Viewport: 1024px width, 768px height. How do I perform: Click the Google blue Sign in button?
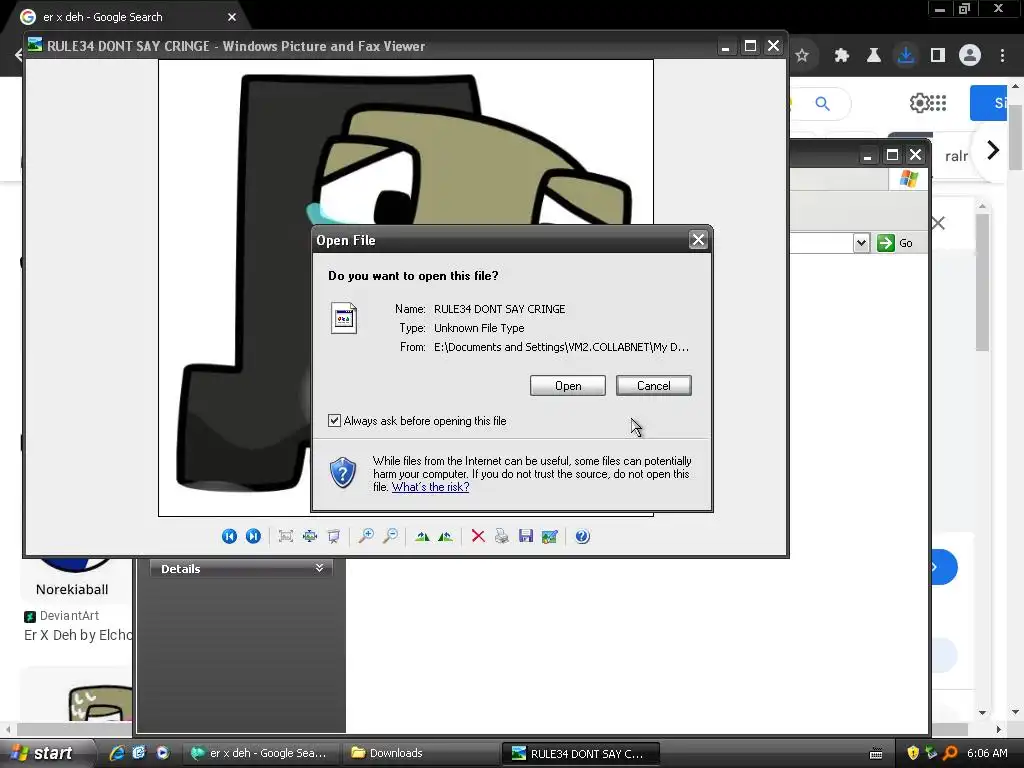(988, 103)
